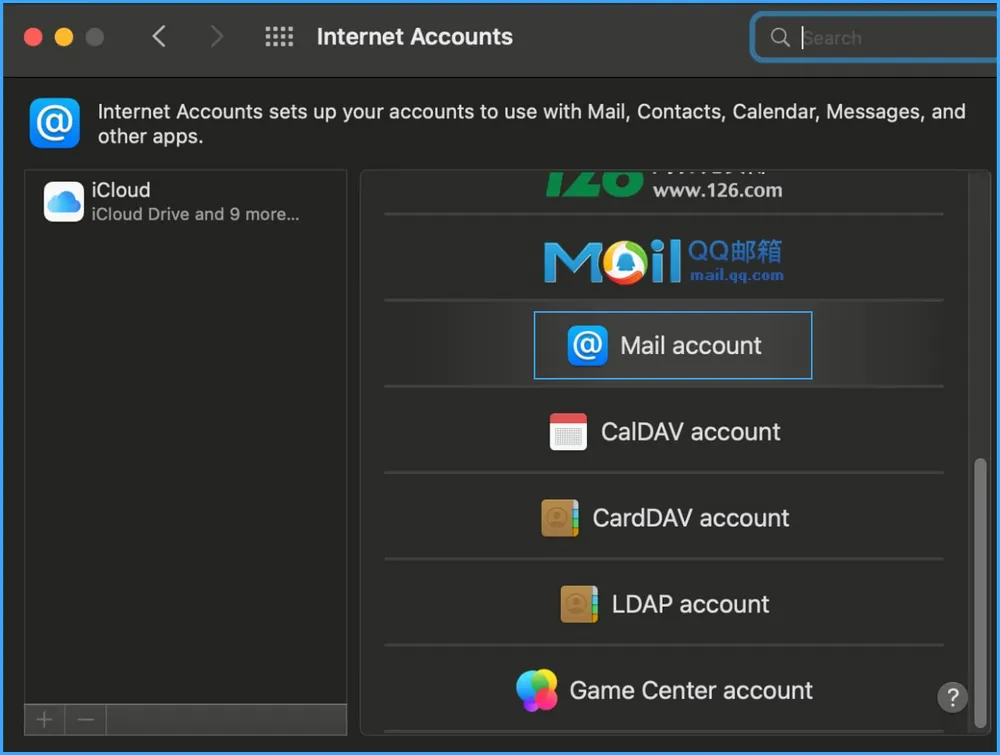Click the magnifying glass search icon

(x=780, y=37)
